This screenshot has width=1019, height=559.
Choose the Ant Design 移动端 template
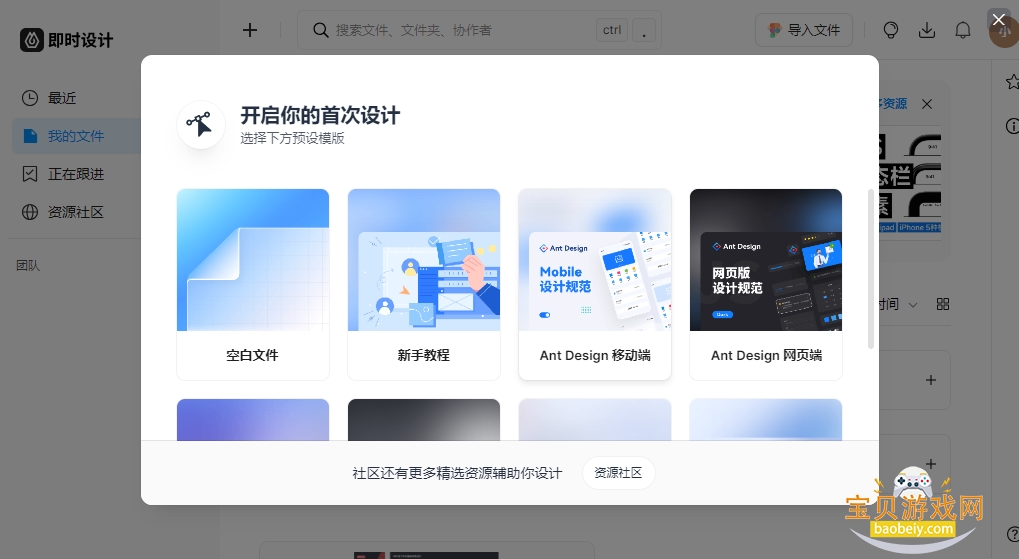pos(595,284)
